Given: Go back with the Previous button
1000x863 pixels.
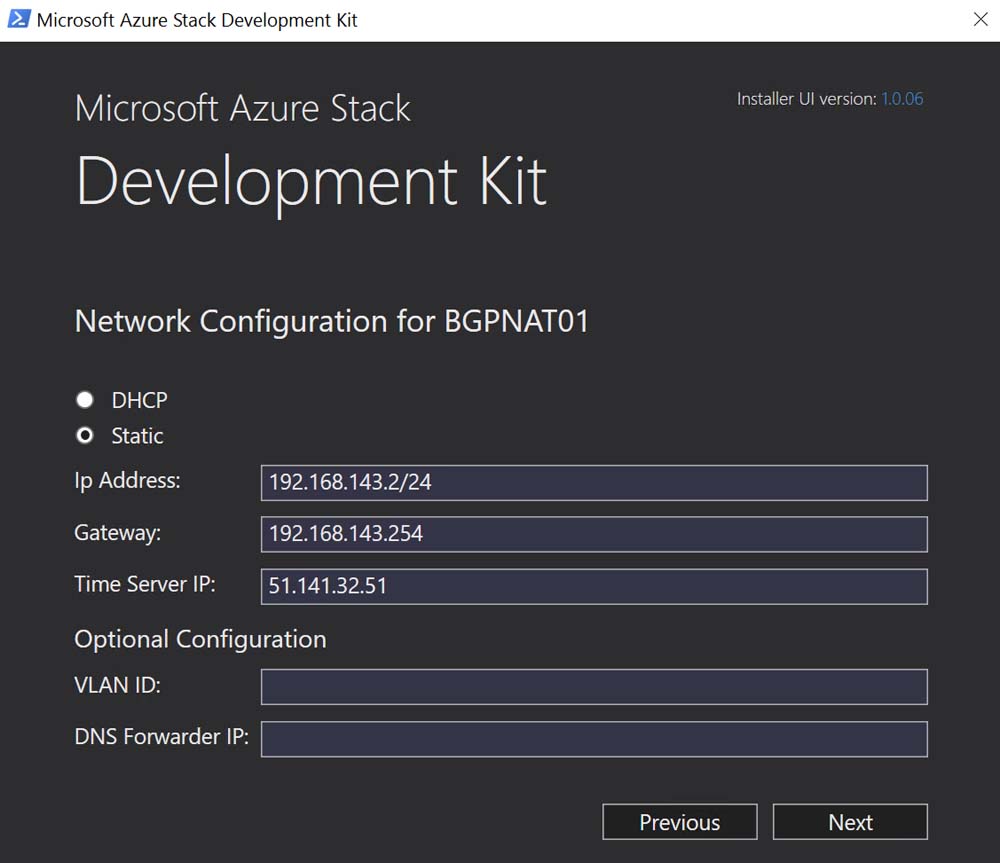Looking at the screenshot, I should [679, 822].
